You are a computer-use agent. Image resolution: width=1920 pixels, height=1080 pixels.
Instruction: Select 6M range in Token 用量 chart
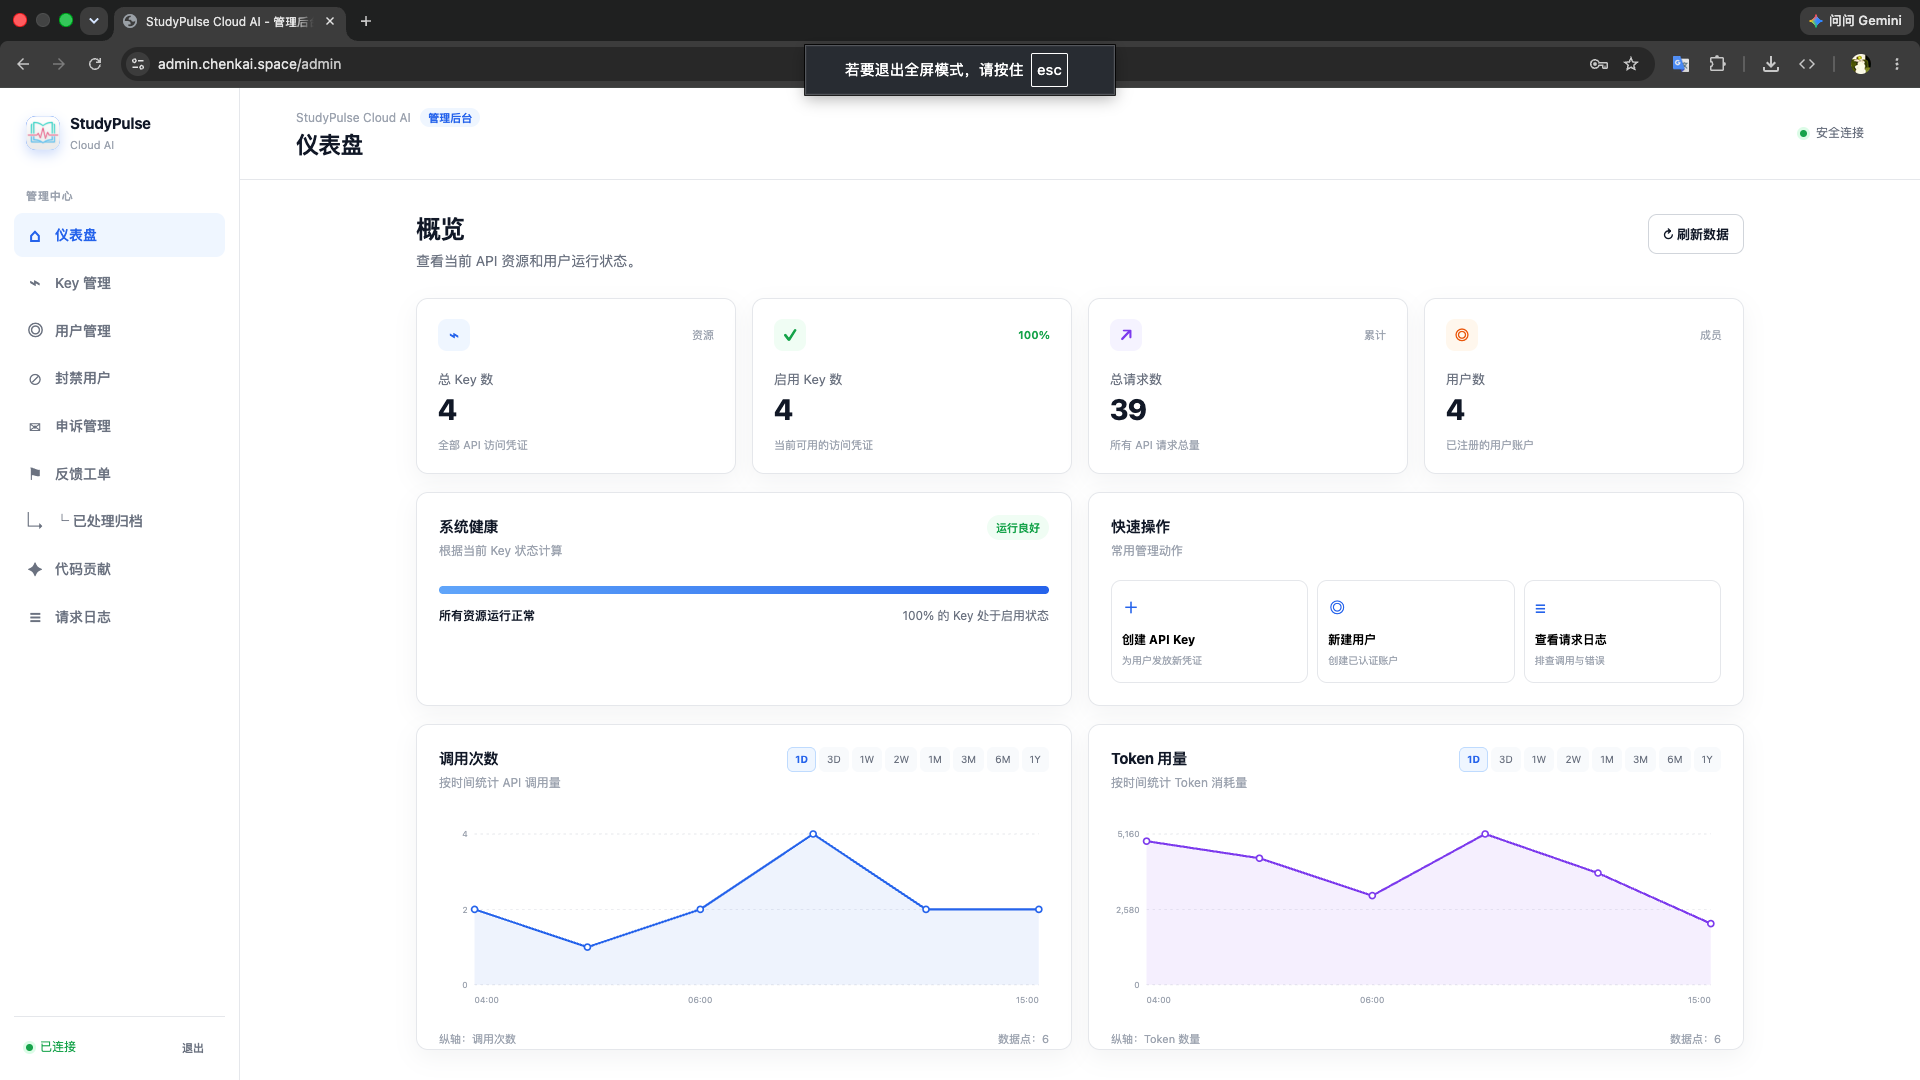point(1675,760)
